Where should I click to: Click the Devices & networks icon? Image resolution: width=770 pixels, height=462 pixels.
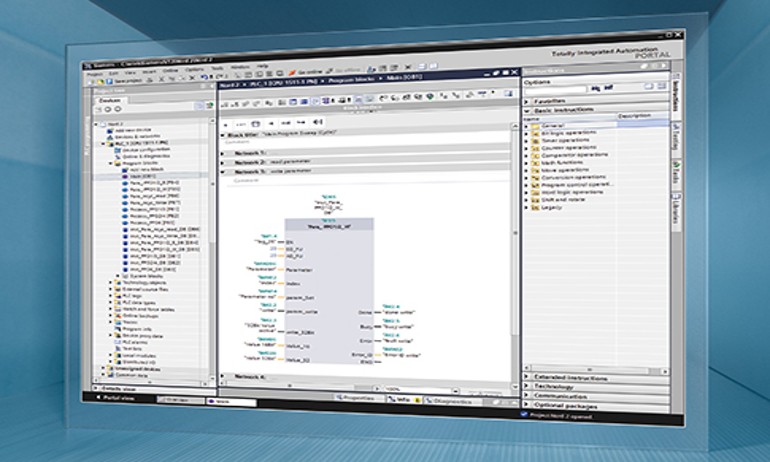pos(109,137)
